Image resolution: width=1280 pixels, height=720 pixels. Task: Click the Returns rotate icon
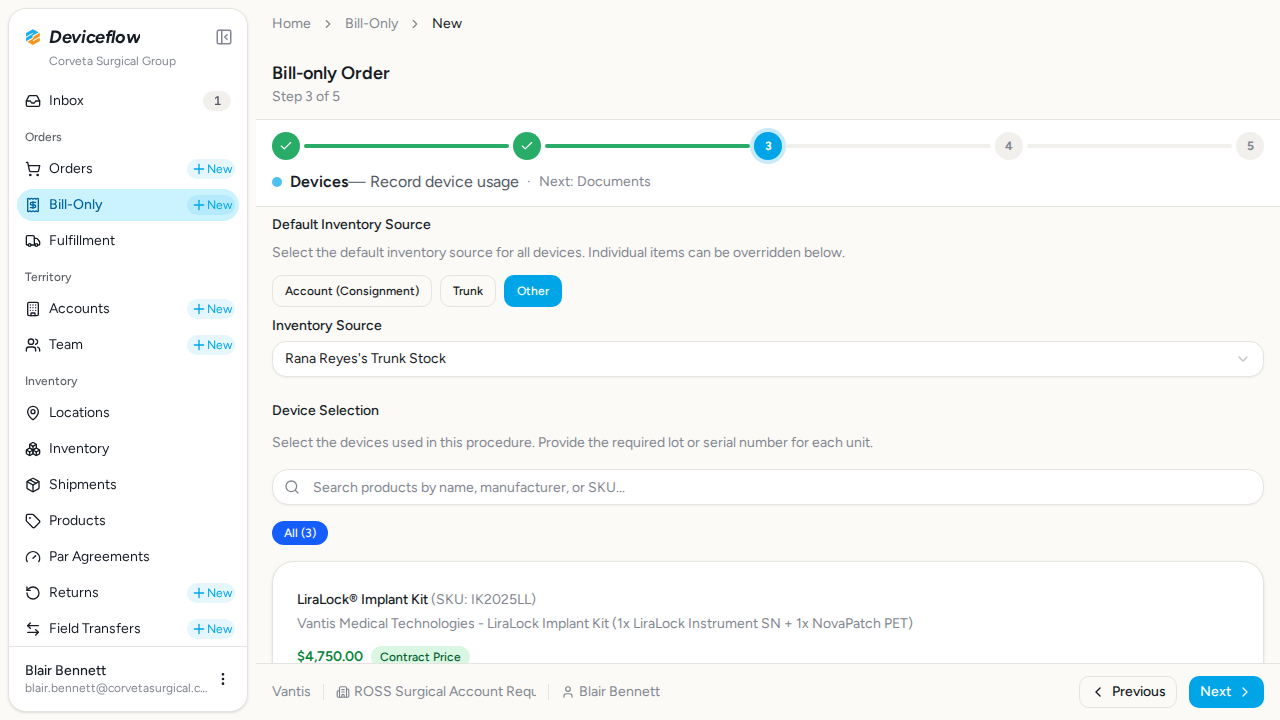33,593
